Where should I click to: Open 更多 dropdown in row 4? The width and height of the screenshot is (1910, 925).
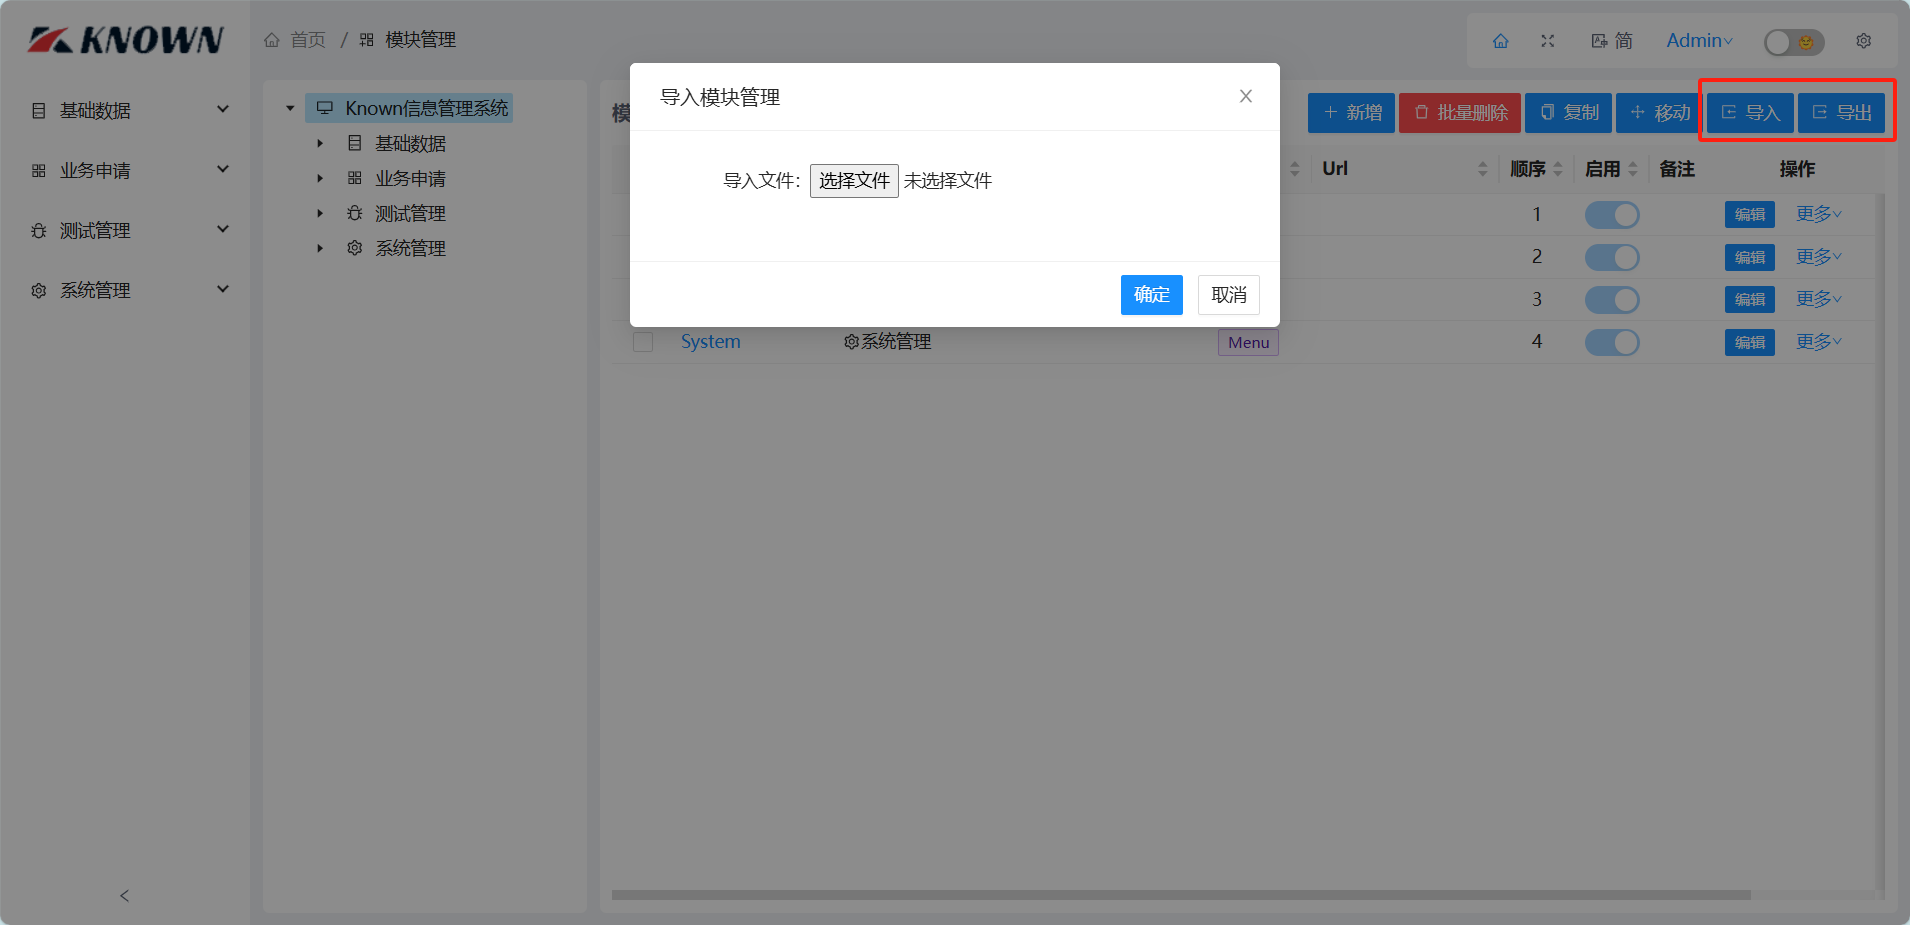pos(1818,342)
